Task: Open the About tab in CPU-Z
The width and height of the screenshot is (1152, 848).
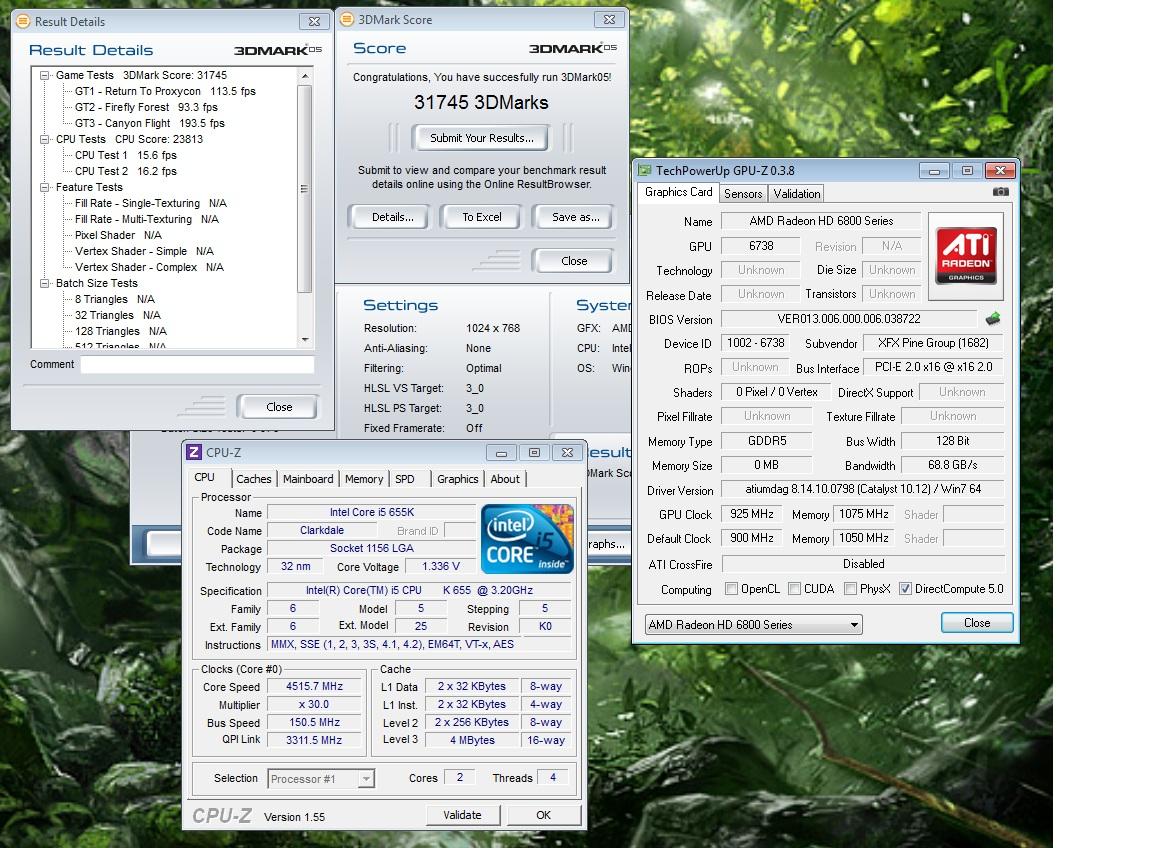Action: (x=505, y=479)
